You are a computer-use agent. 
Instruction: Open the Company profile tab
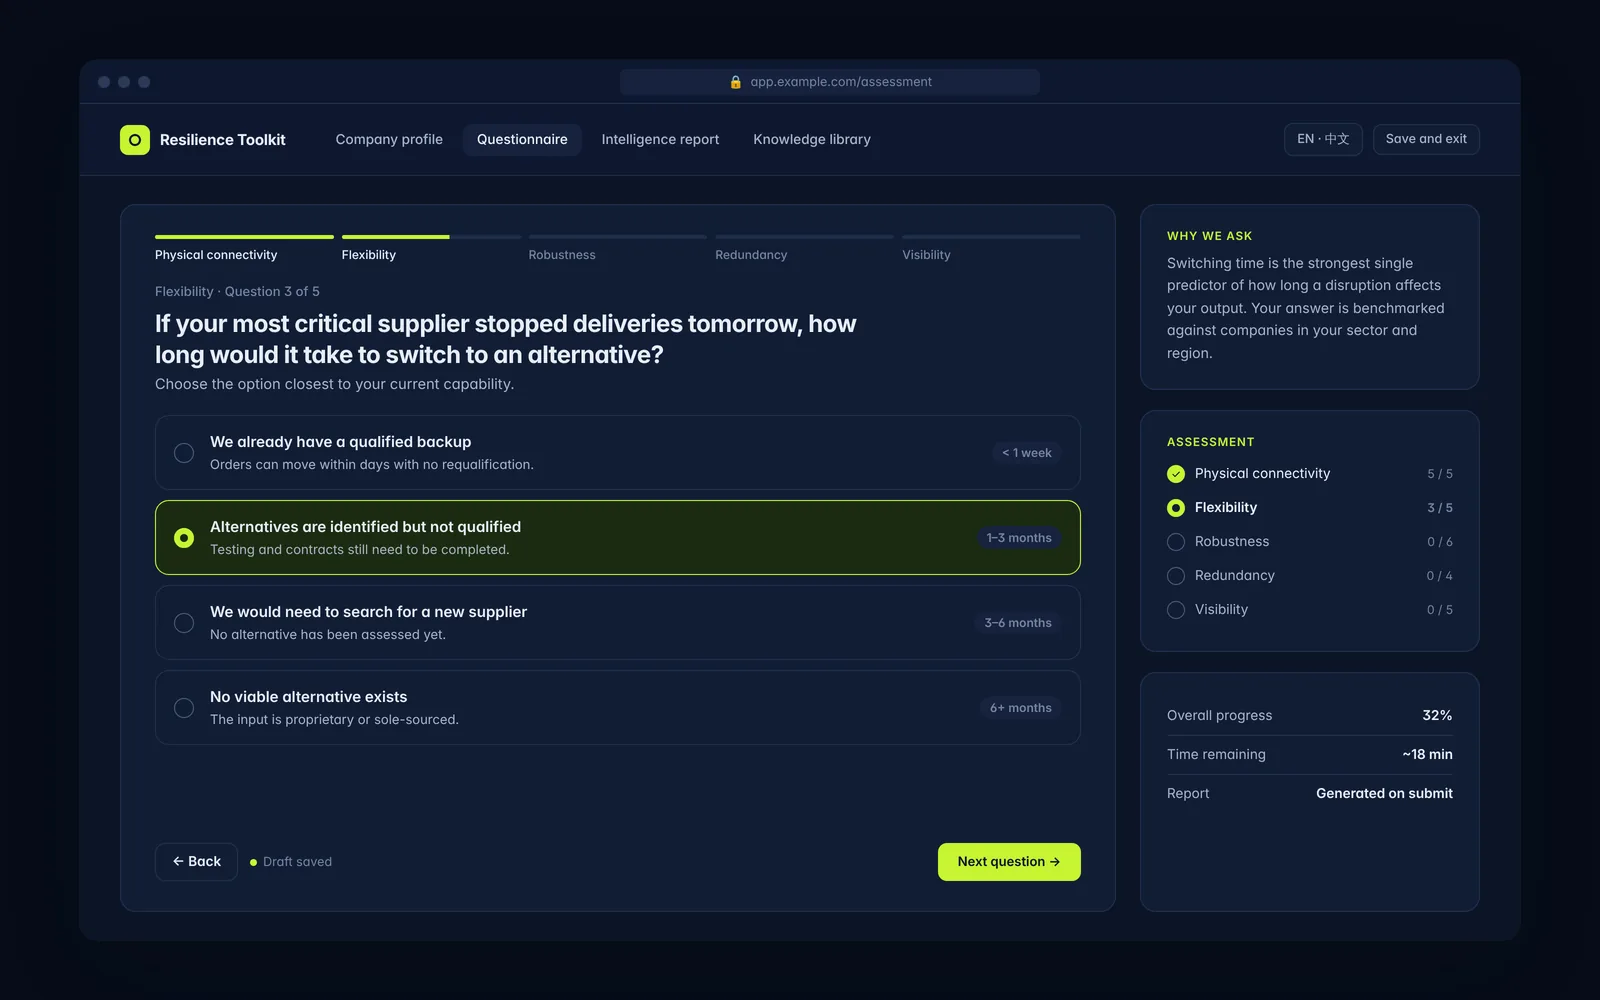click(389, 140)
